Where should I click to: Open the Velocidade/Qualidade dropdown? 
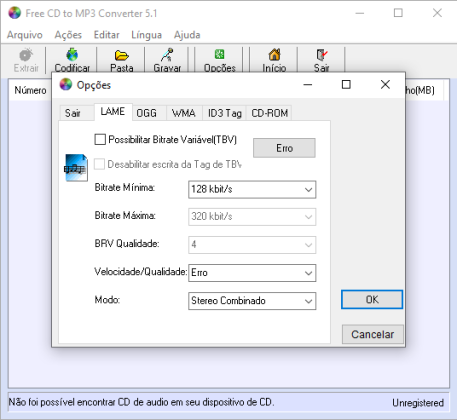pos(252,273)
